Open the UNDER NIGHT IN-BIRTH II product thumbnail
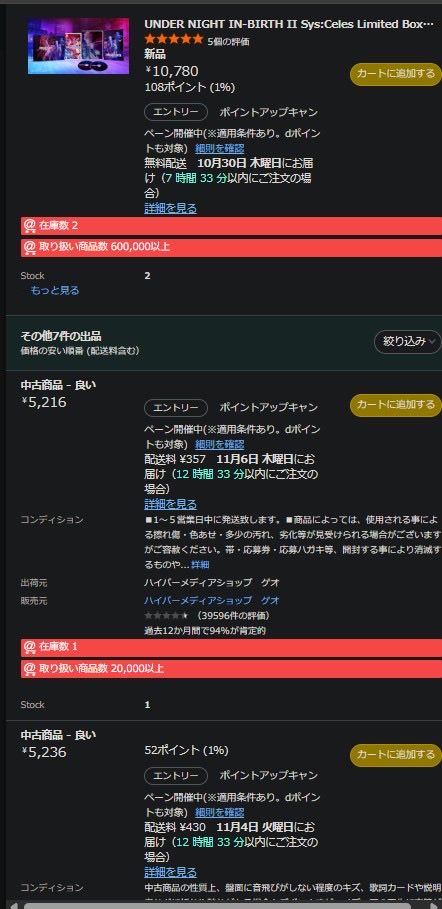 [x=78, y=46]
